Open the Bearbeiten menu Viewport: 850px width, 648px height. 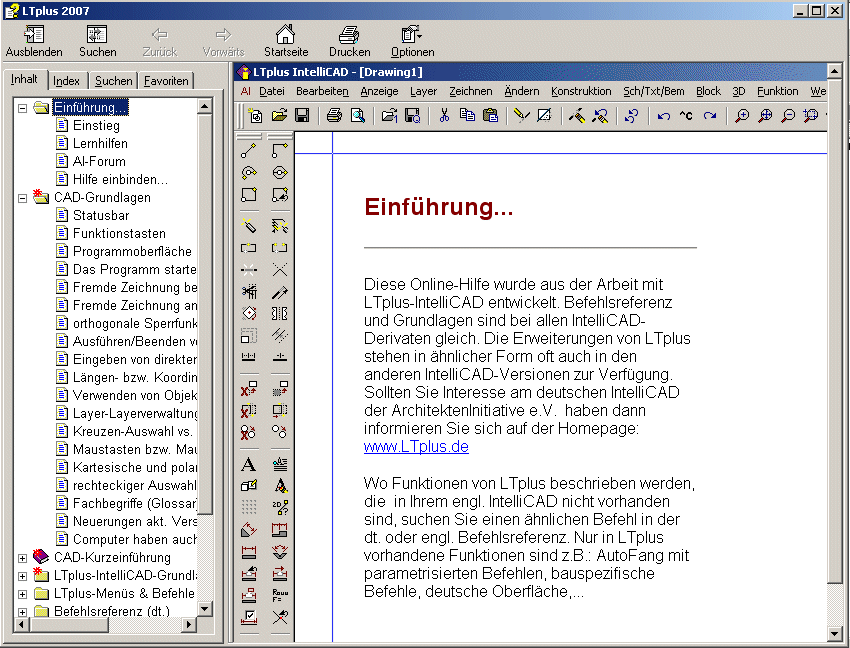pyautogui.click(x=322, y=91)
